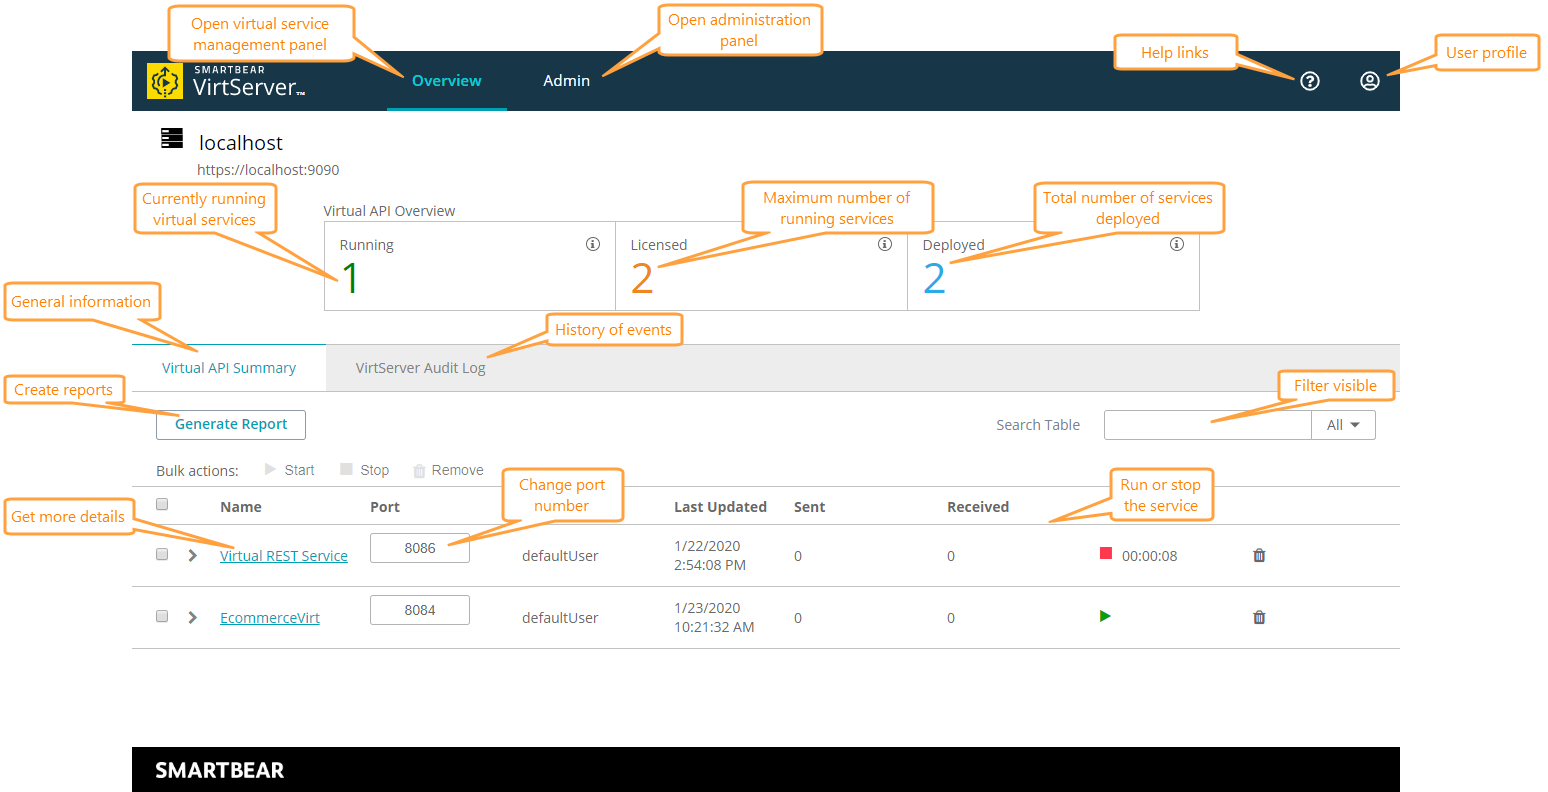Viewport: 1548px width, 792px height.
Task: Open the Virtual REST Service link
Action: (284, 556)
